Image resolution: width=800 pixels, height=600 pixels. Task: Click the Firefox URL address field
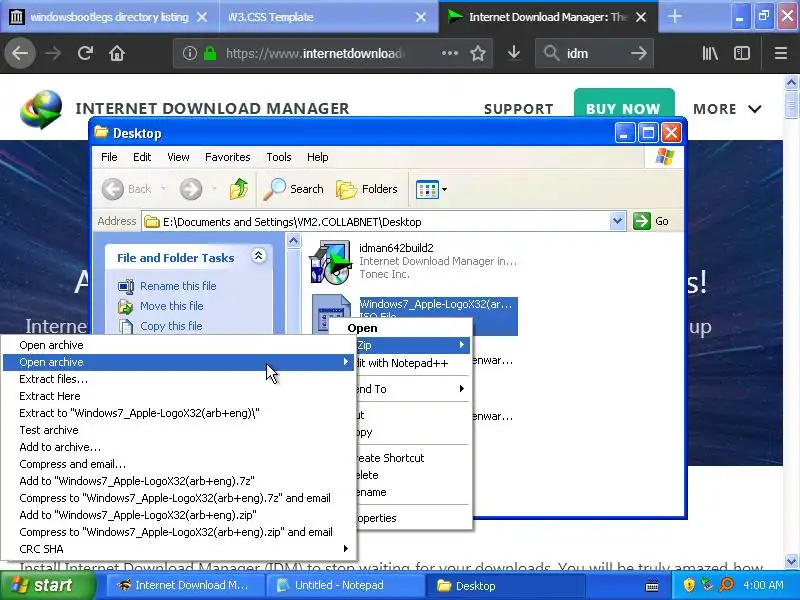pyautogui.click(x=315, y=53)
